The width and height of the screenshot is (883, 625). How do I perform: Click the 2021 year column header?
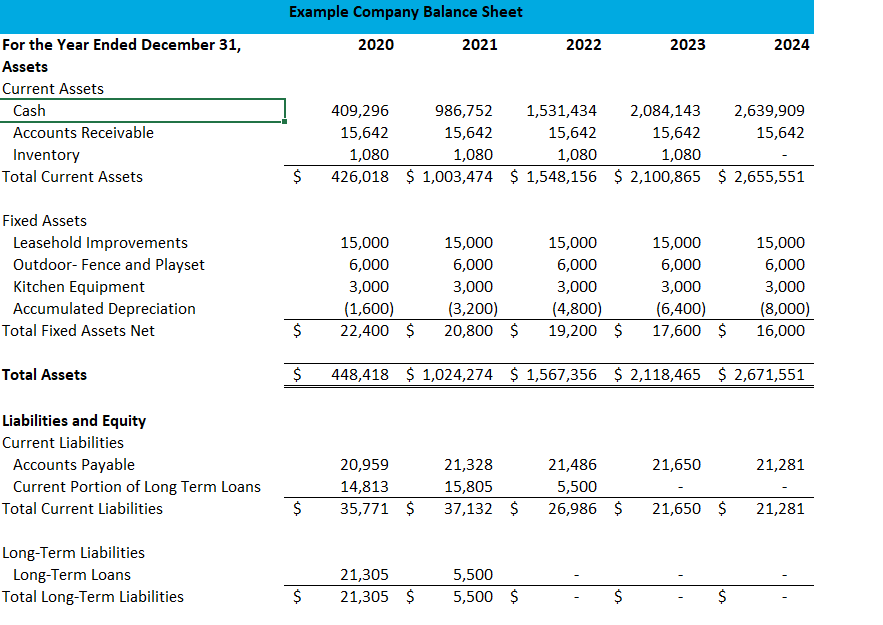click(480, 45)
